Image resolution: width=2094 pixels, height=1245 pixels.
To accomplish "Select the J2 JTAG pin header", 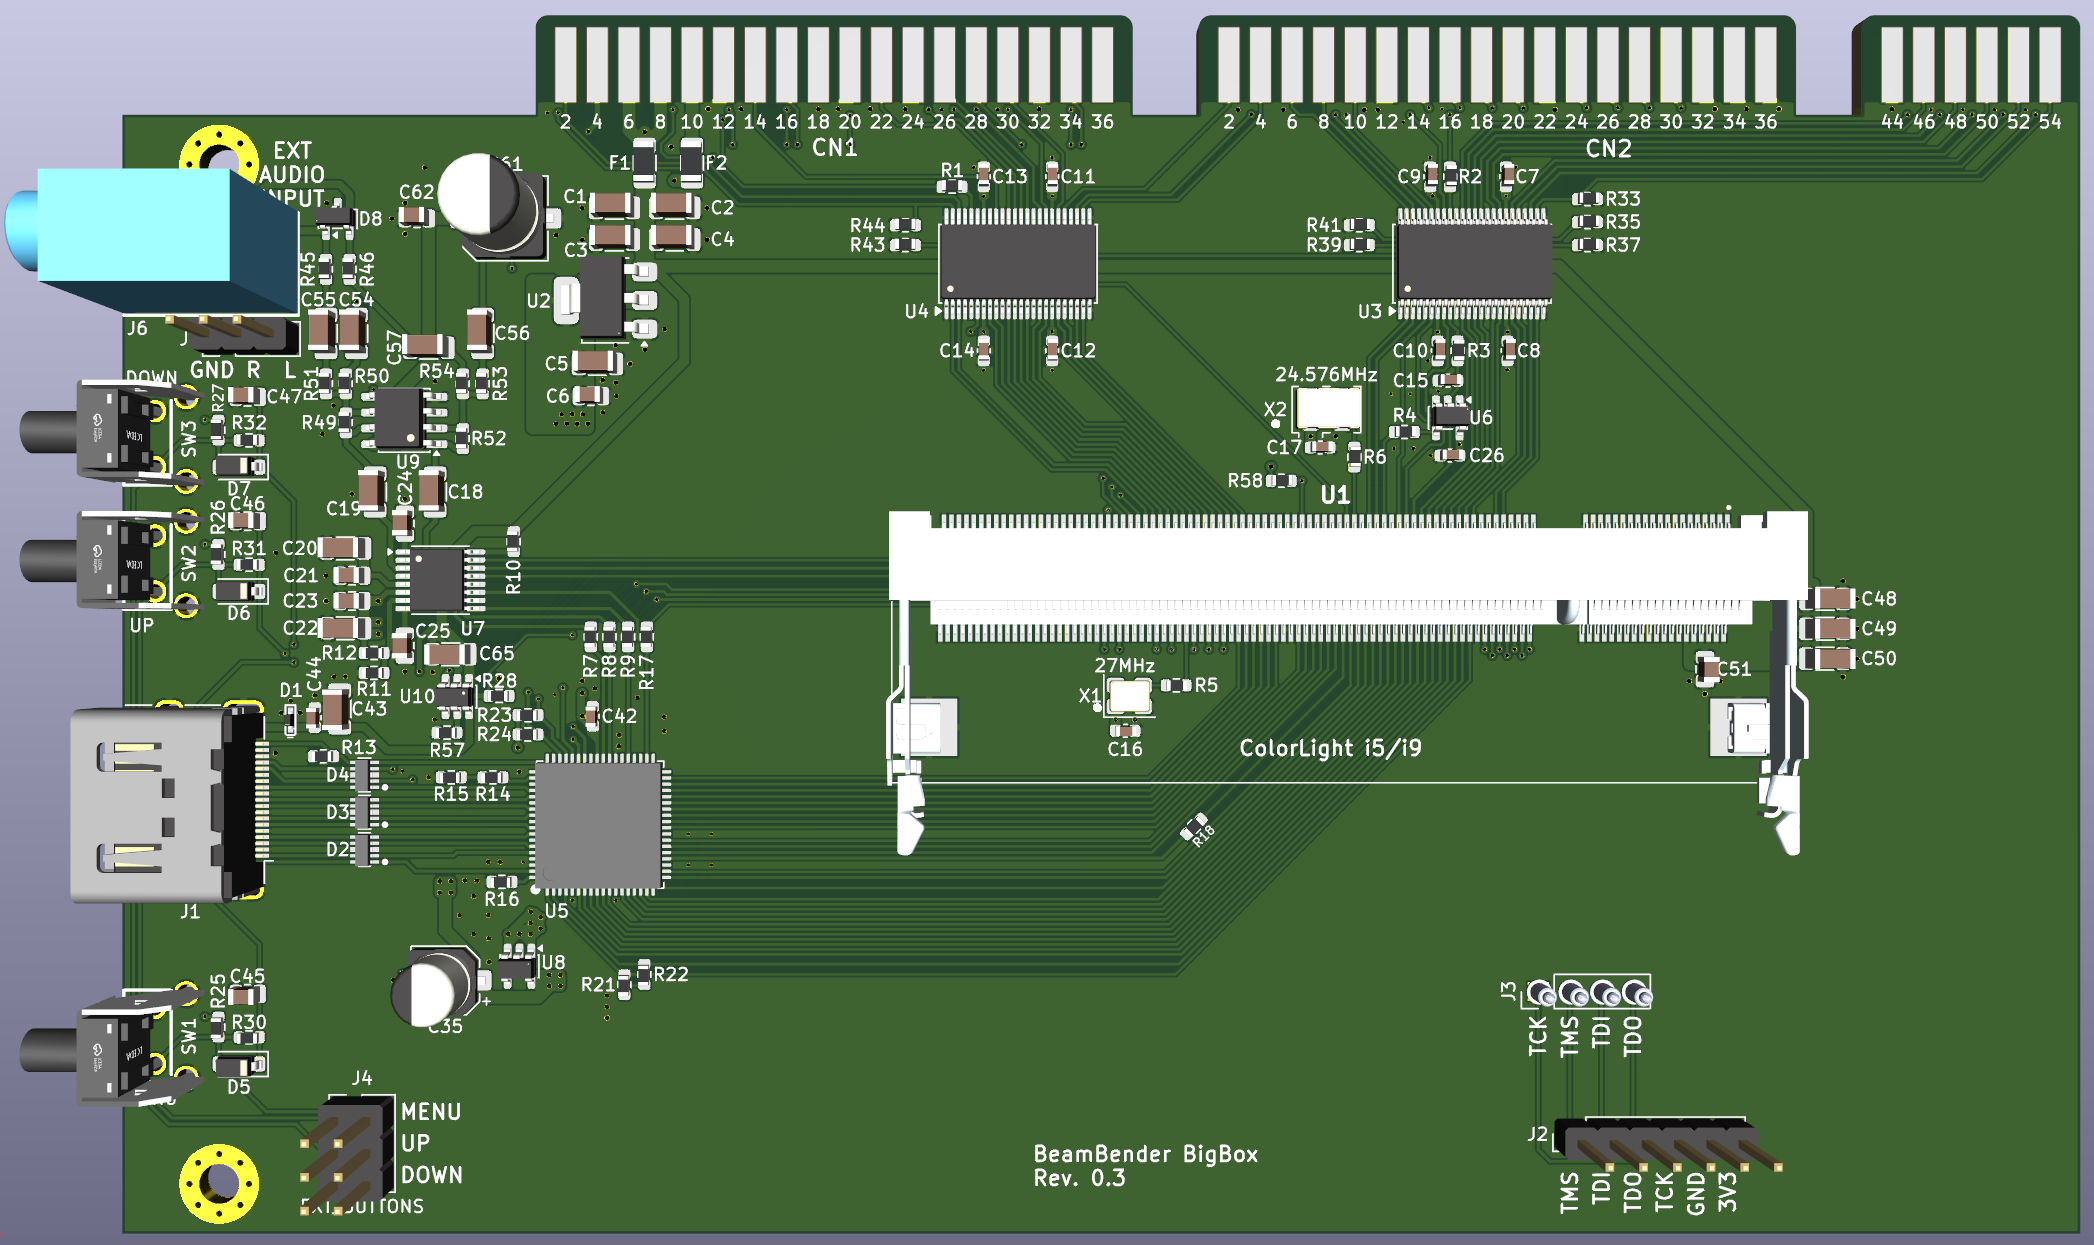I will (1668, 1145).
